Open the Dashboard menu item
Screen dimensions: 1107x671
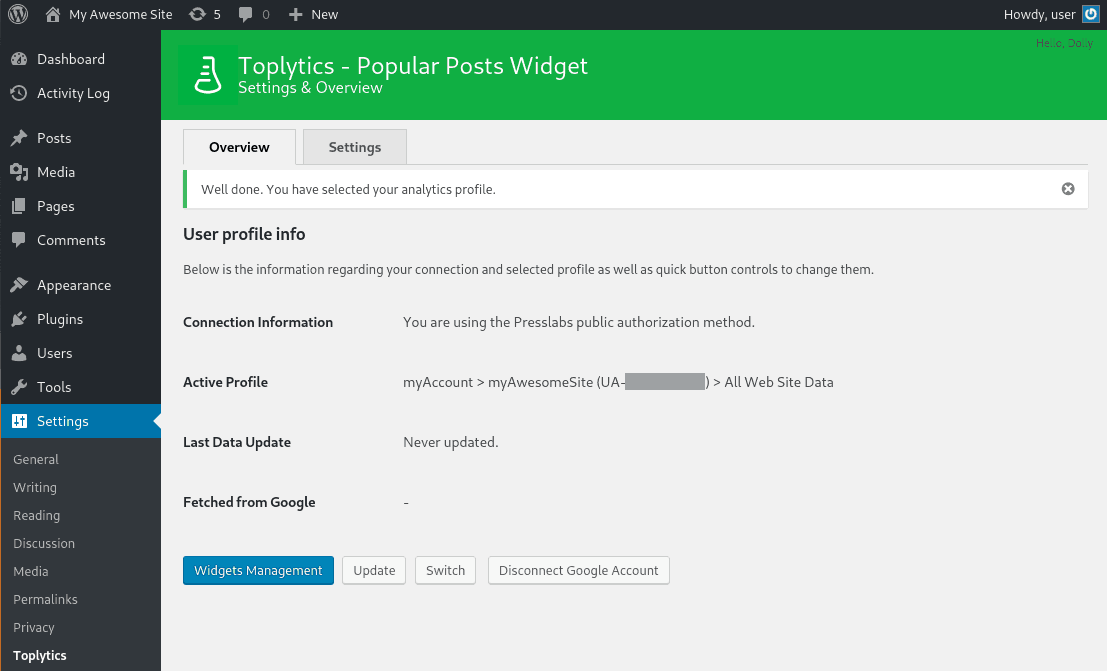[71, 59]
